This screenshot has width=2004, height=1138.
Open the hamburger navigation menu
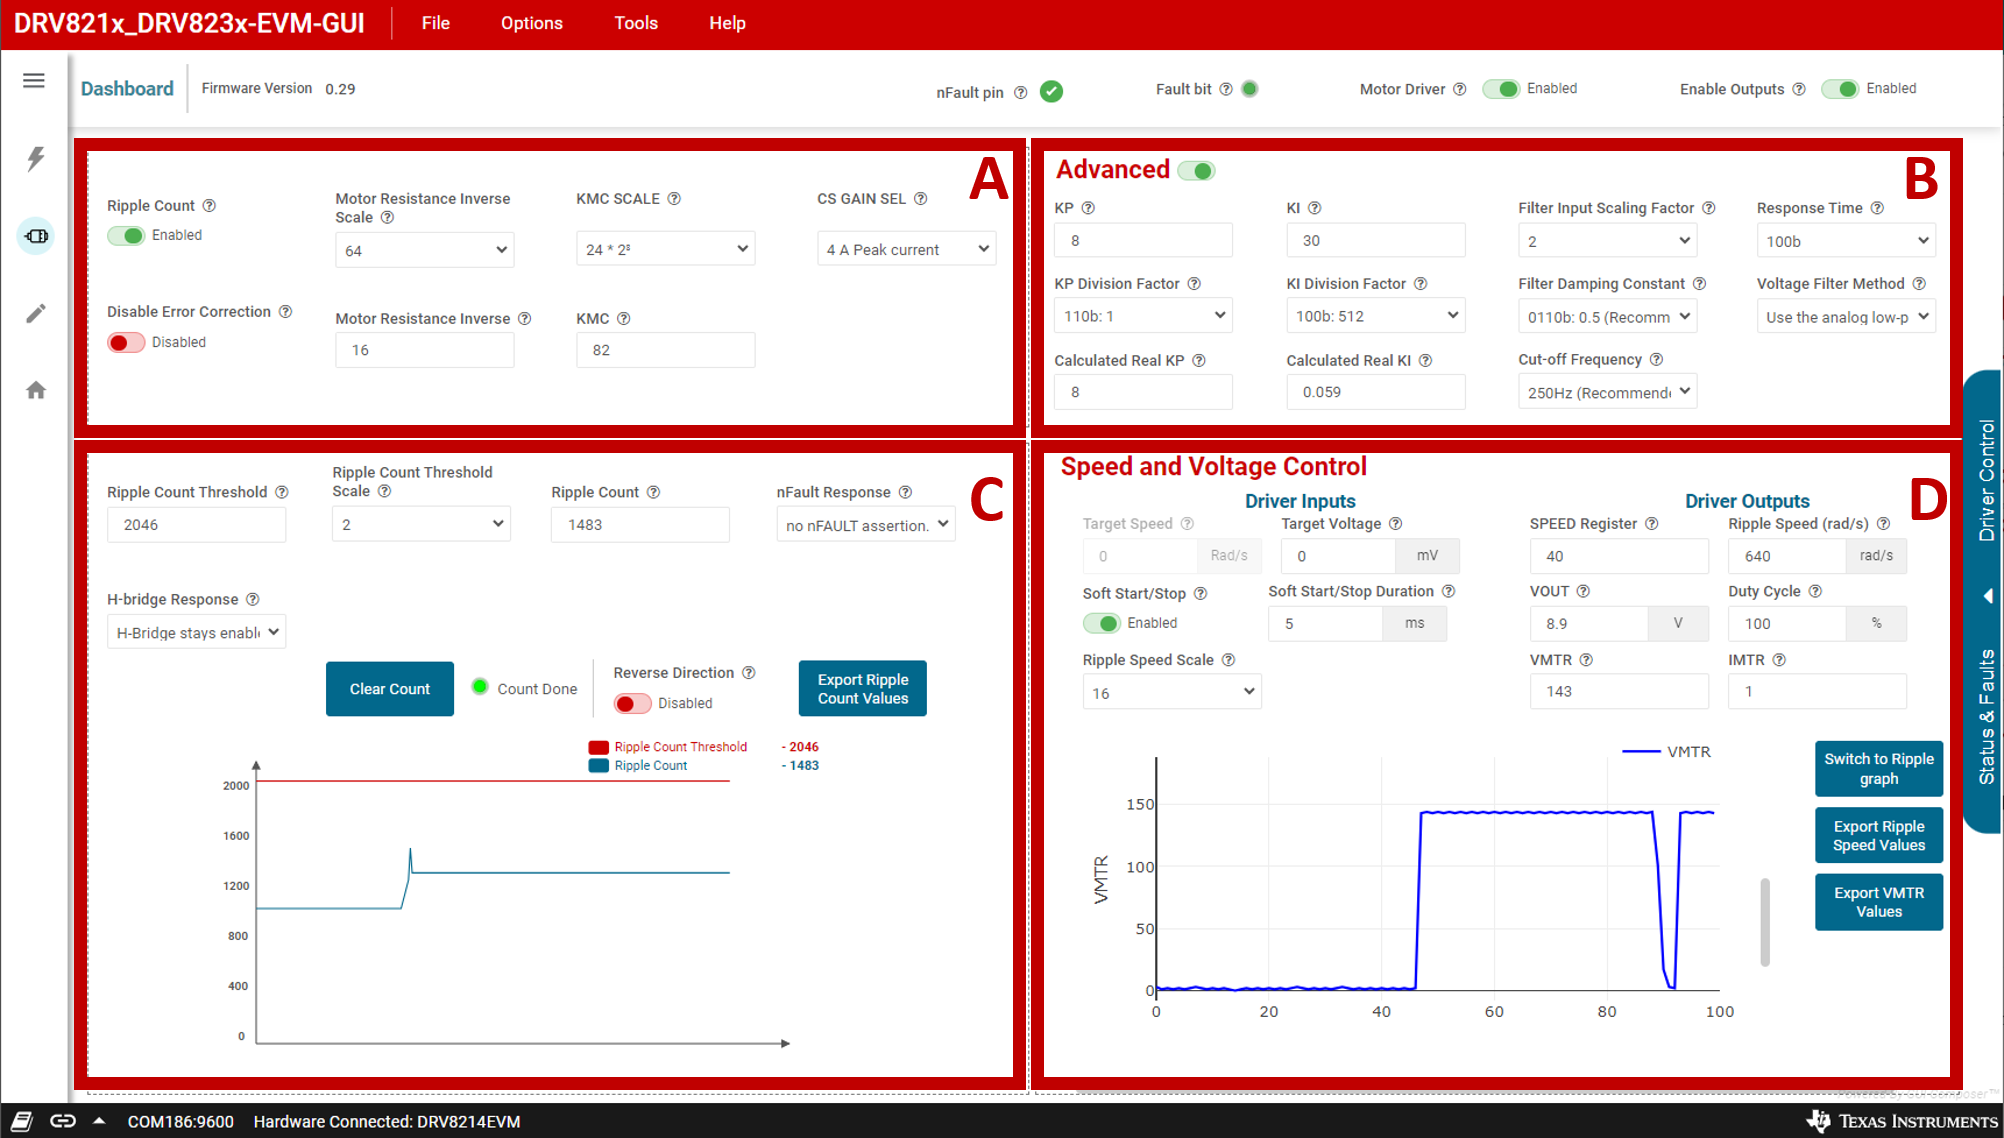34,81
